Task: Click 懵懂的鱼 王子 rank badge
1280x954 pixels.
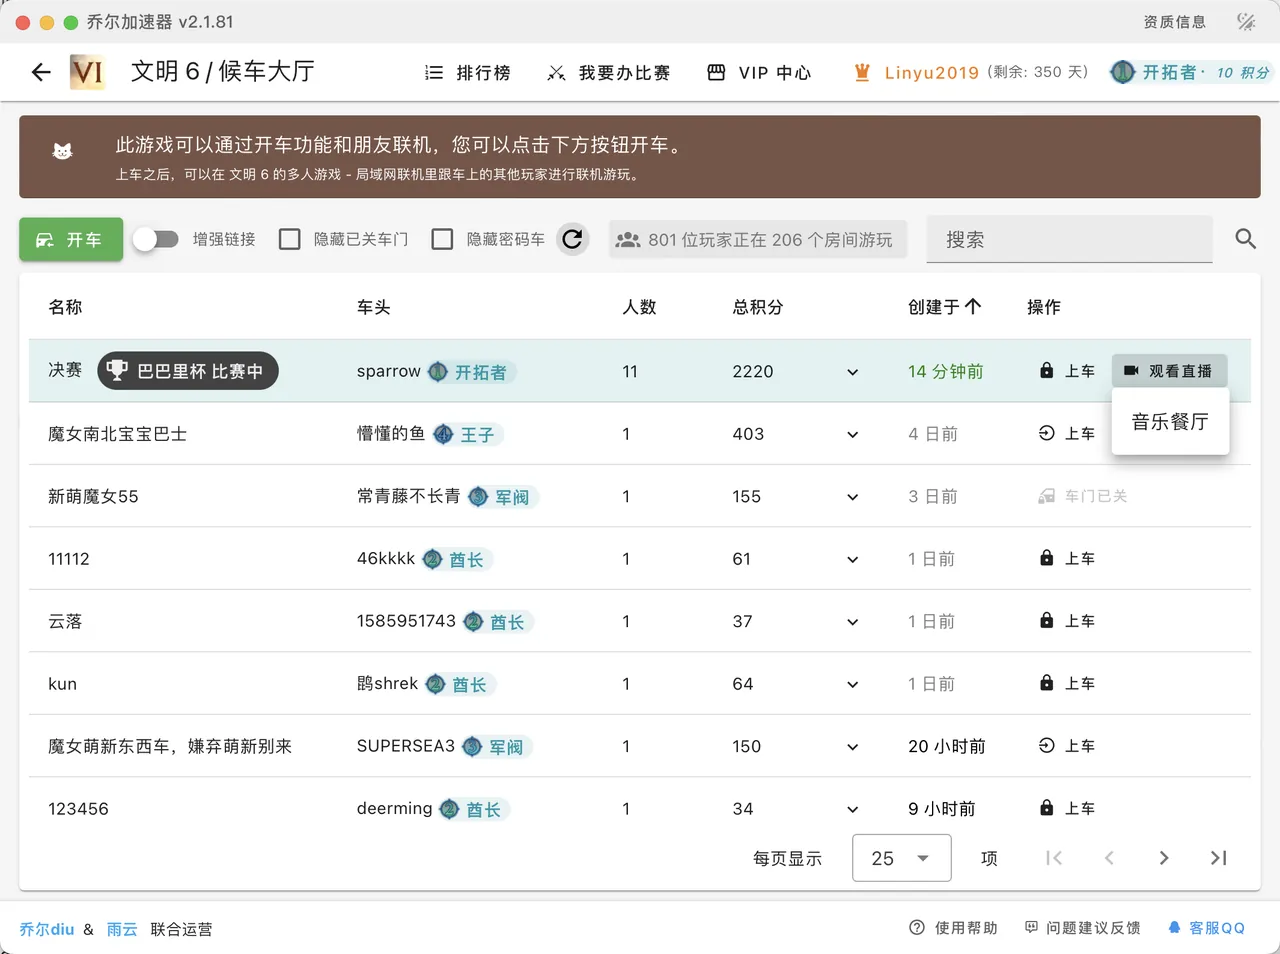Action: click(468, 434)
